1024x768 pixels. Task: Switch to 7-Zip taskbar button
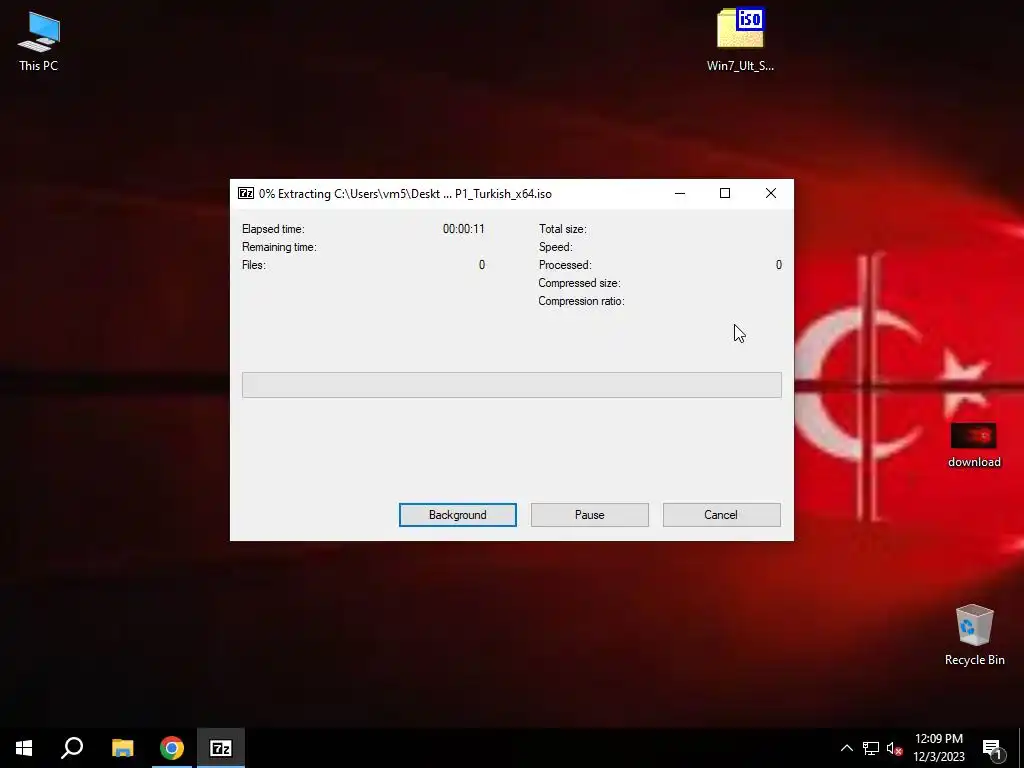(221, 748)
